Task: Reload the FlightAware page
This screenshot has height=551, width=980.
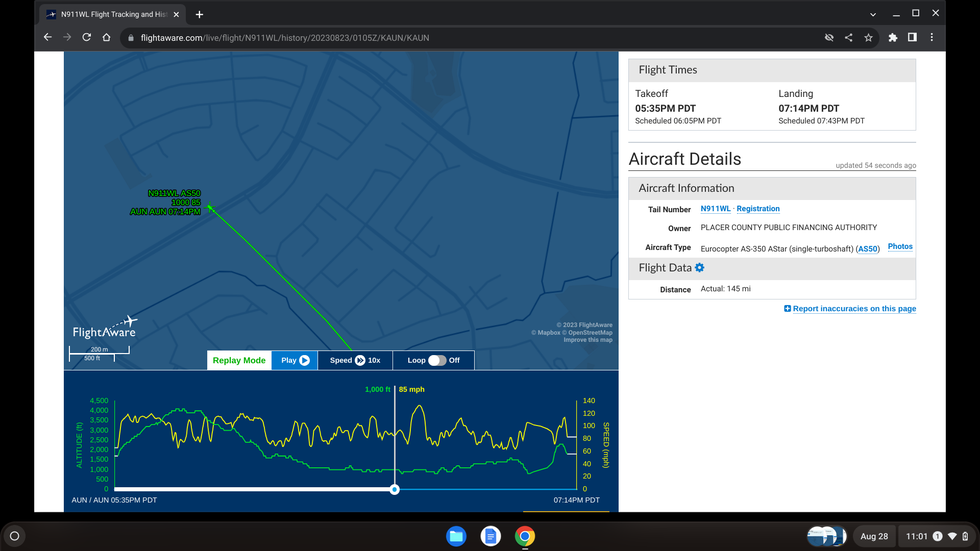Action: coord(86,37)
